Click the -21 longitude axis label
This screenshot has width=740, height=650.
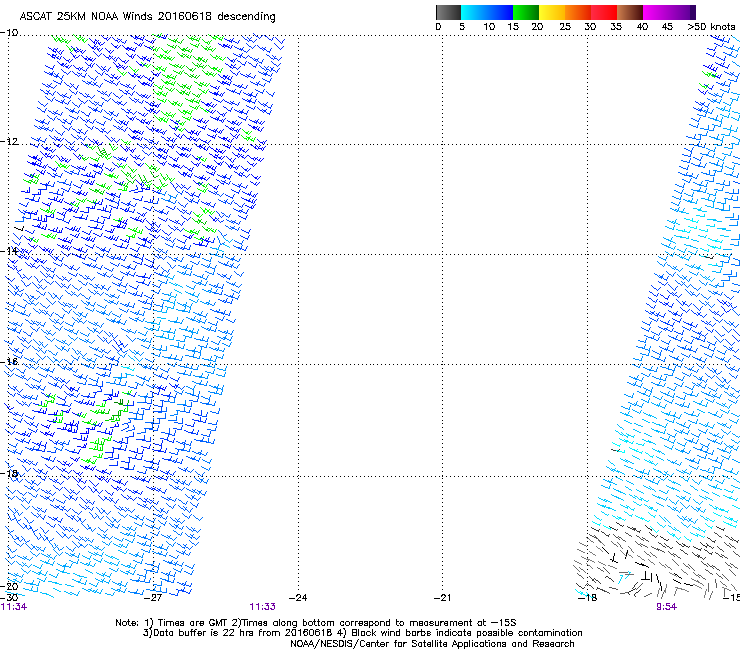point(443,598)
